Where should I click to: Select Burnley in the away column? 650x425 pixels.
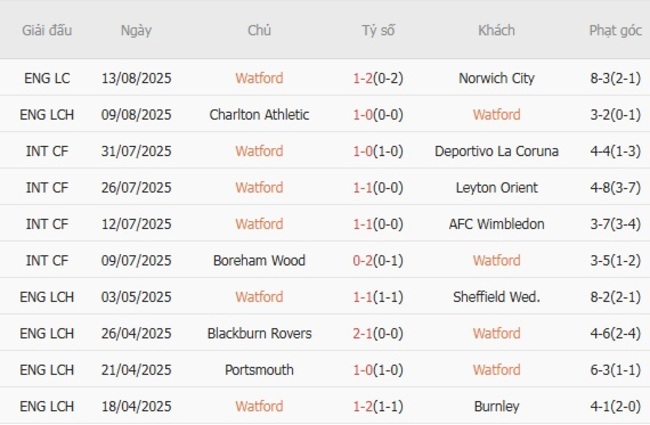496,407
